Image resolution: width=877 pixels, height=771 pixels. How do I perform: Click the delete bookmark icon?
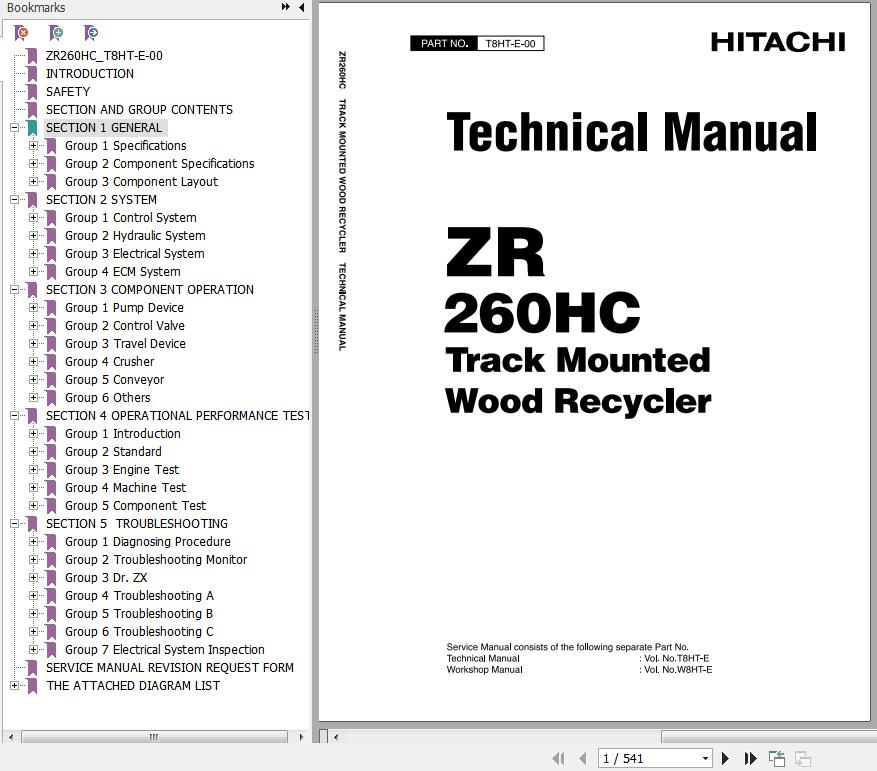pyautogui.click(x=21, y=33)
